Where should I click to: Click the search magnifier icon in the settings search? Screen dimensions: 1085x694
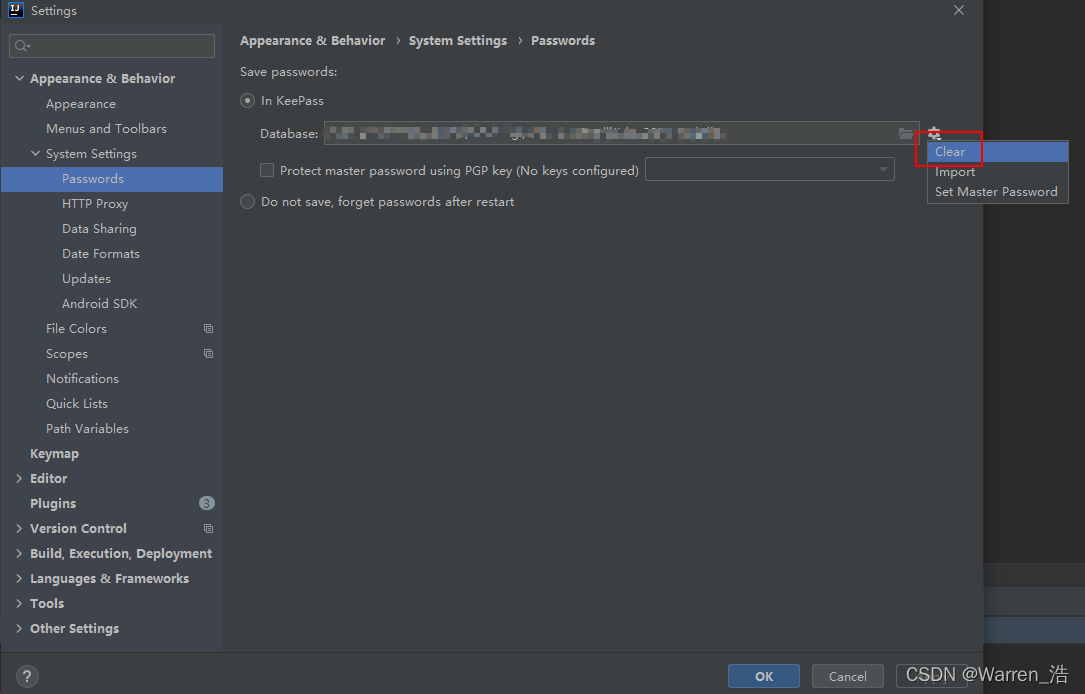click(22, 46)
